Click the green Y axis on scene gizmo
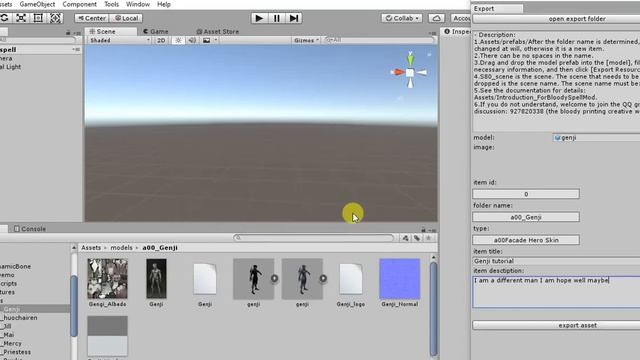 click(x=410, y=59)
